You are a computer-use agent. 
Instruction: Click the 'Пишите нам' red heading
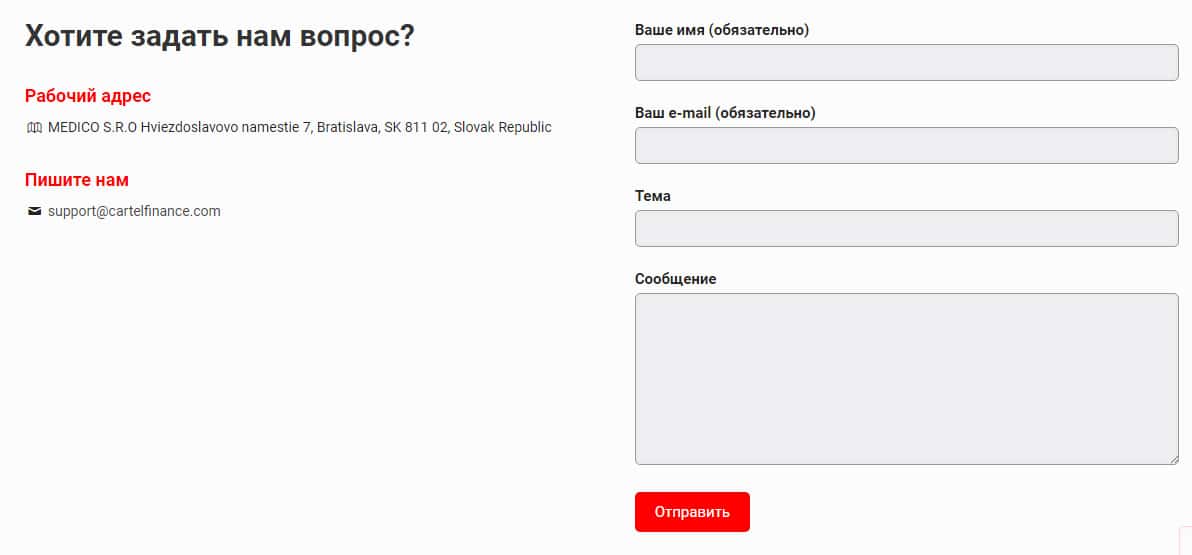(x=77, y=180)
